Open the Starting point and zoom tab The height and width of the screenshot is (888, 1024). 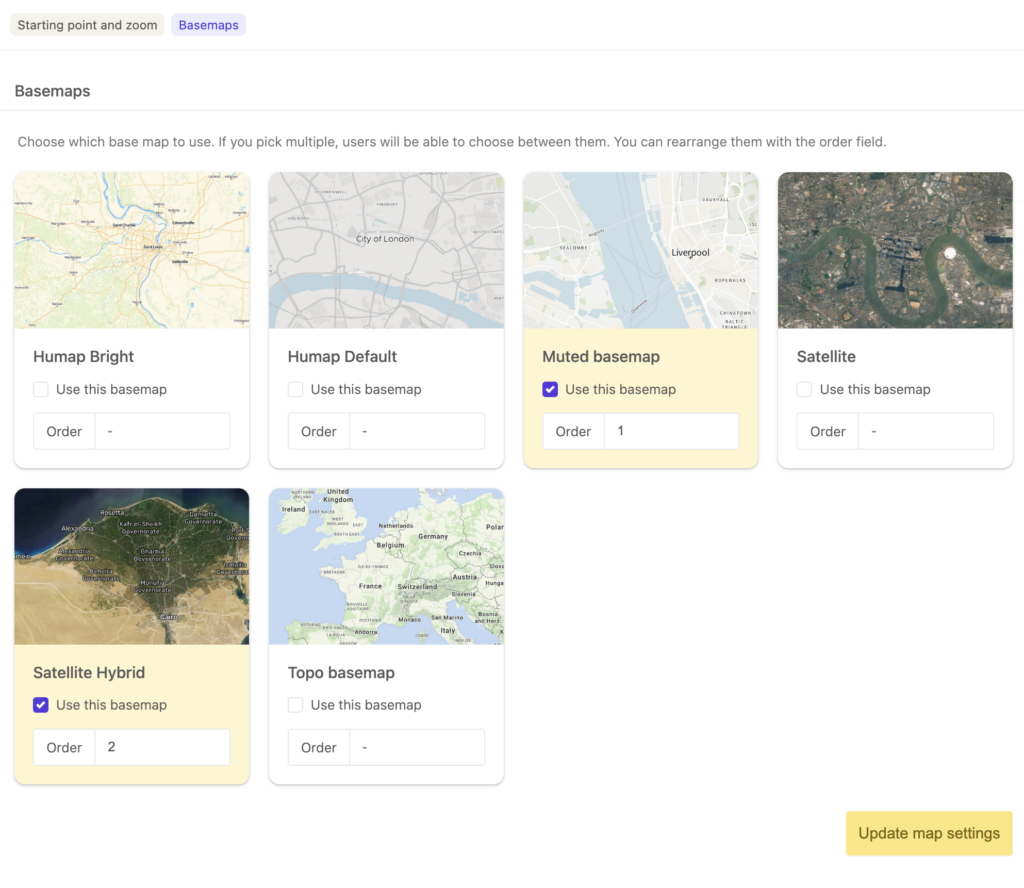tap(87, 25)
